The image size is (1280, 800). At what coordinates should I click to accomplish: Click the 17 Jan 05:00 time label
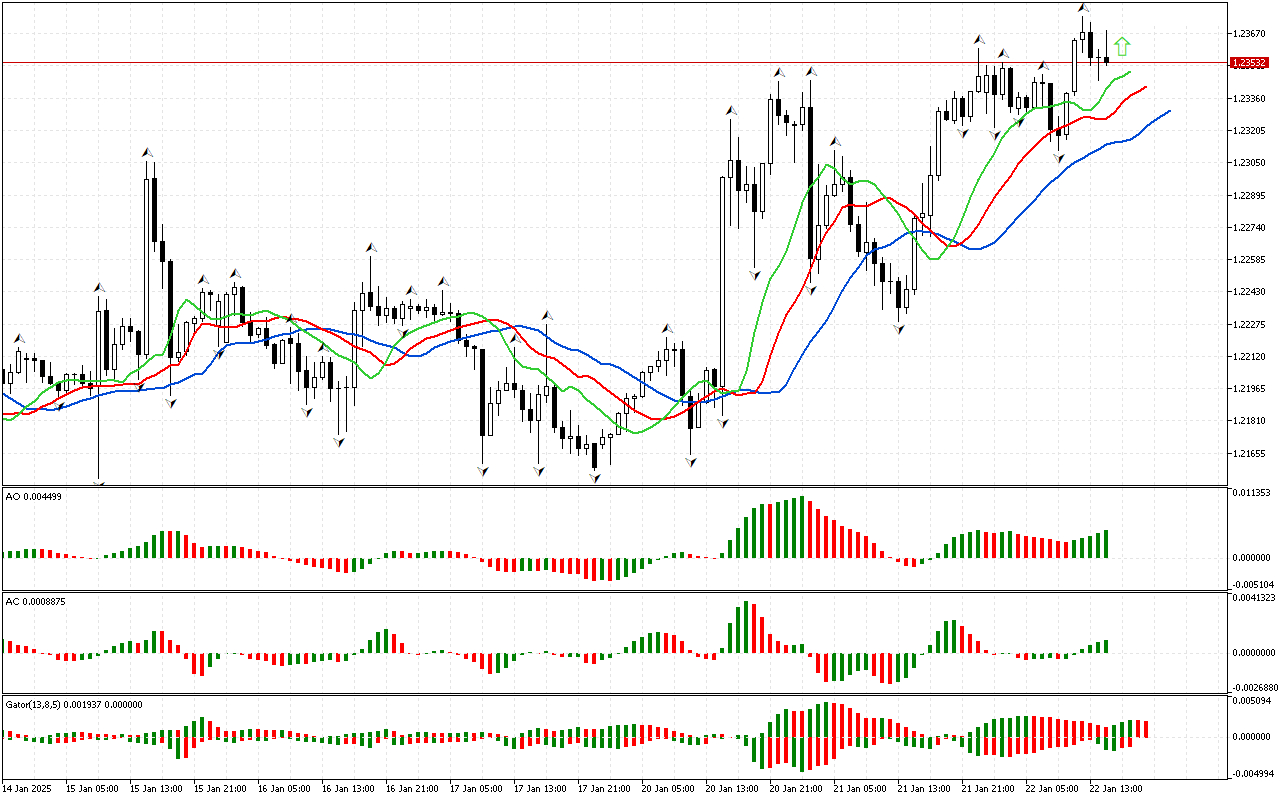(477, 788)
